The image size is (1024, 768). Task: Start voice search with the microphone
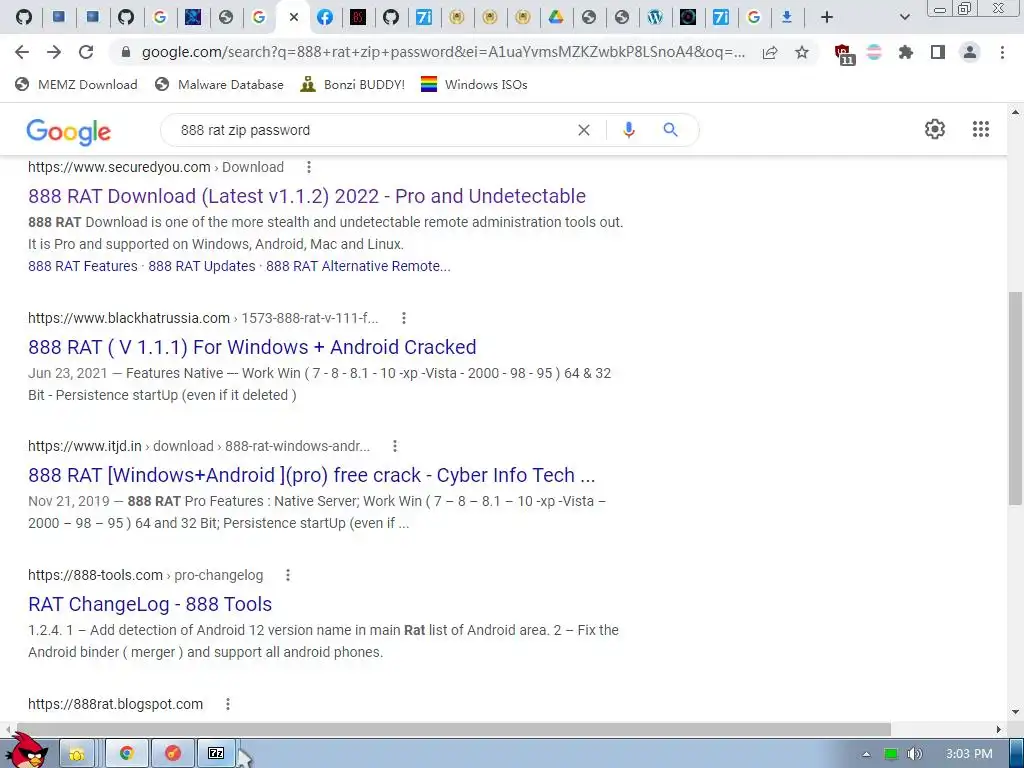coord(629,130)
